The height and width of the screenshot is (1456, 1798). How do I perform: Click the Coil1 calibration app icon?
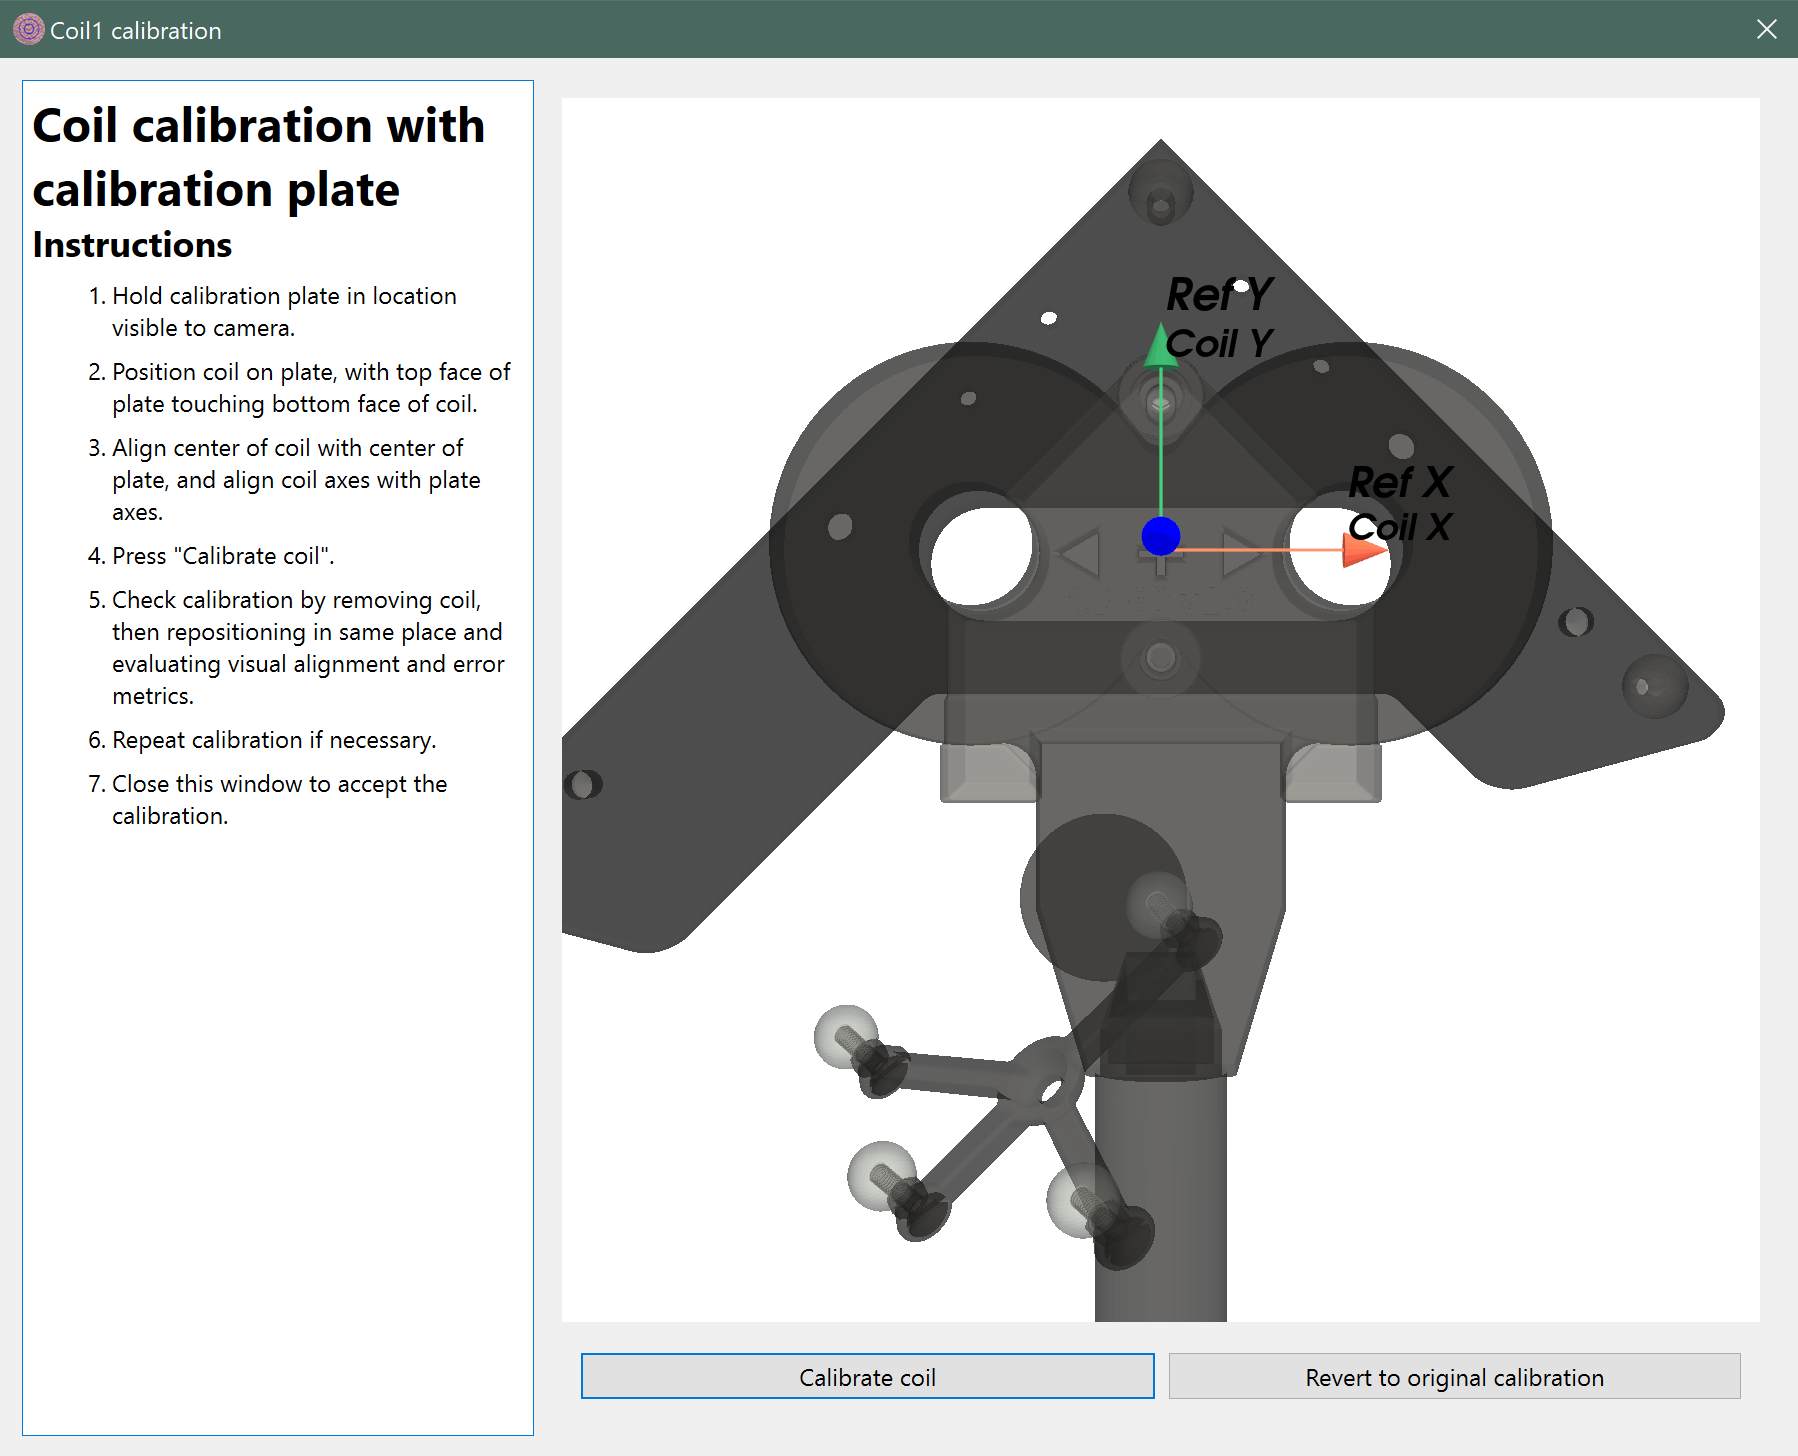pyautogui.click(x=28, y=30)
